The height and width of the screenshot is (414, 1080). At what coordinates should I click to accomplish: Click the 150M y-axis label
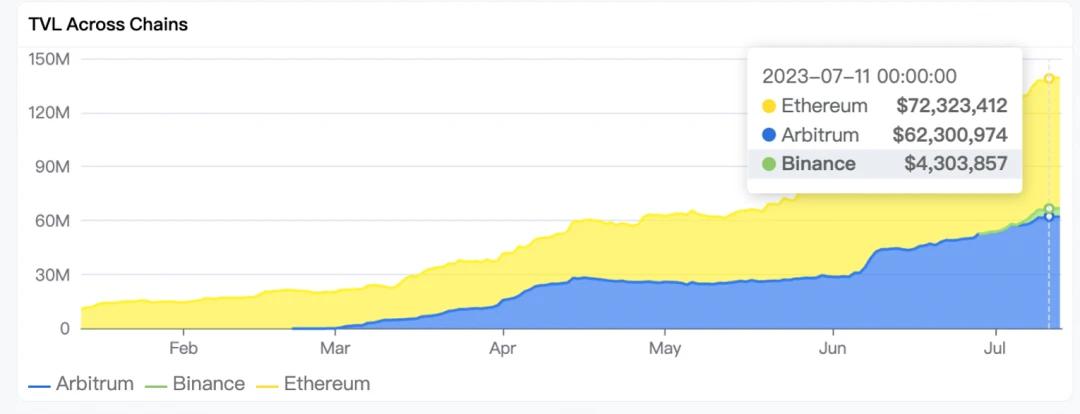tap(48, 59)
